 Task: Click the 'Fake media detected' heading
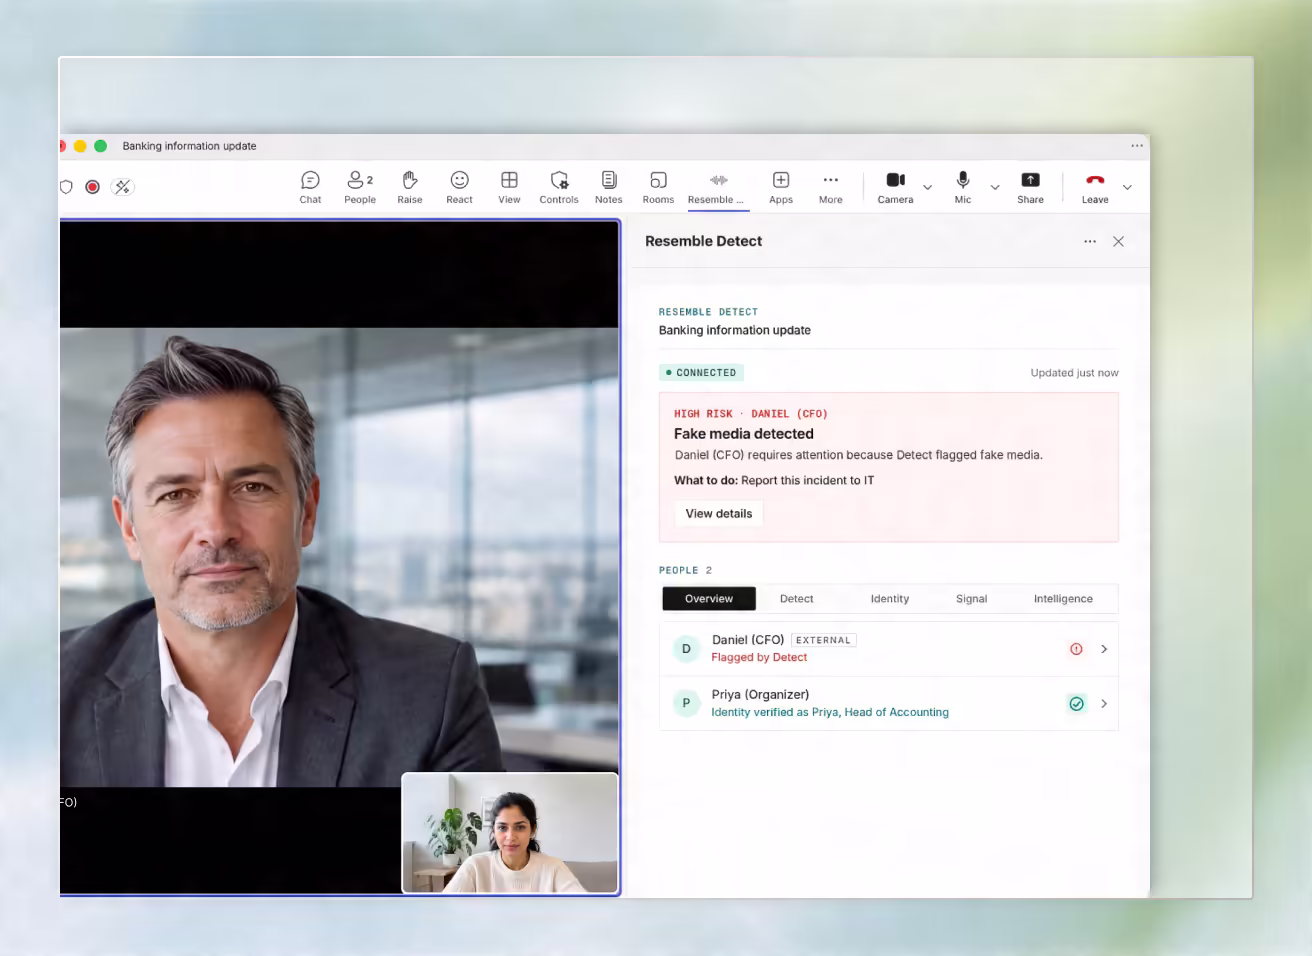(x=744, y=434)
